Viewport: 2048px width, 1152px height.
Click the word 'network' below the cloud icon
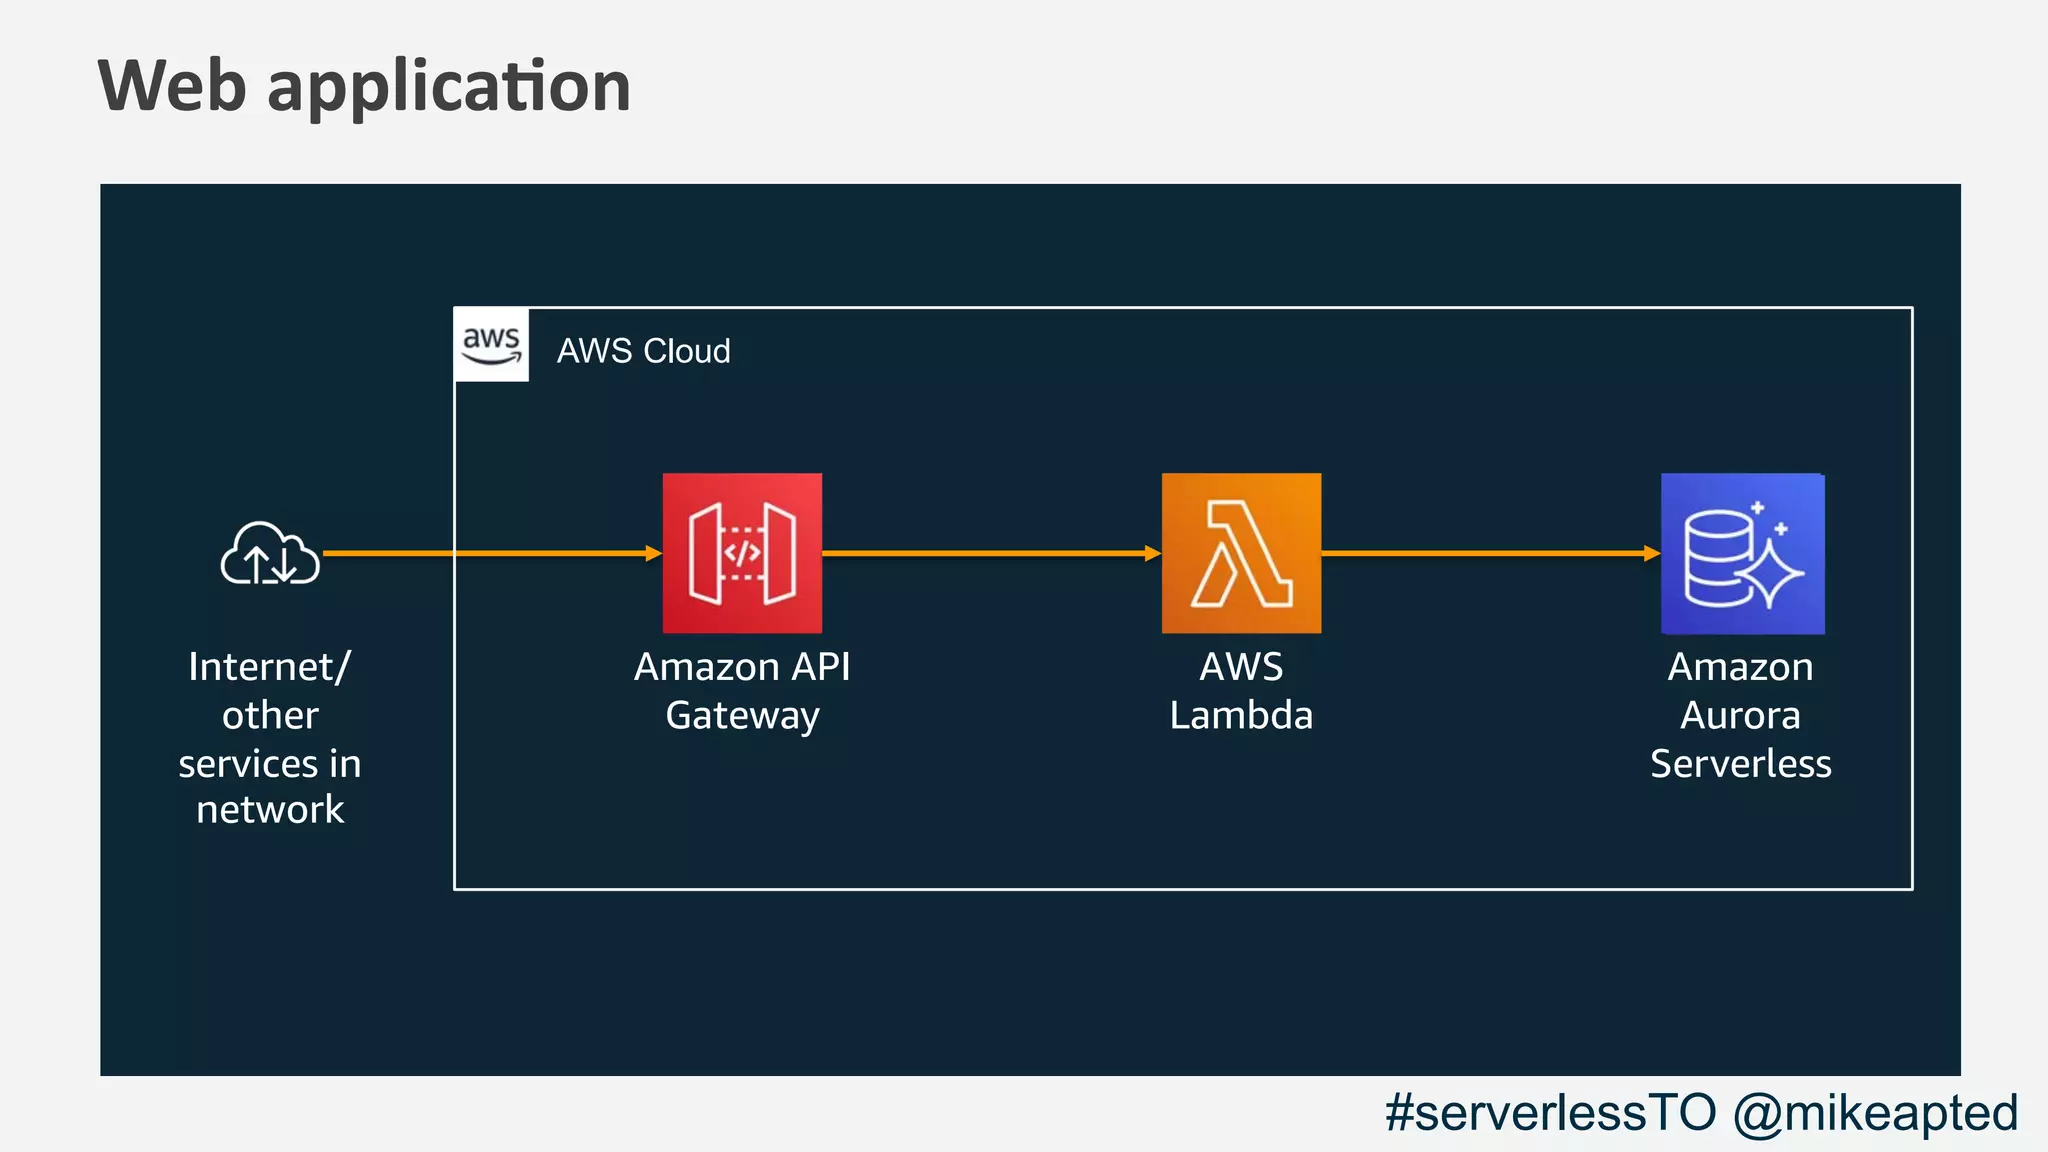point(270,809)
